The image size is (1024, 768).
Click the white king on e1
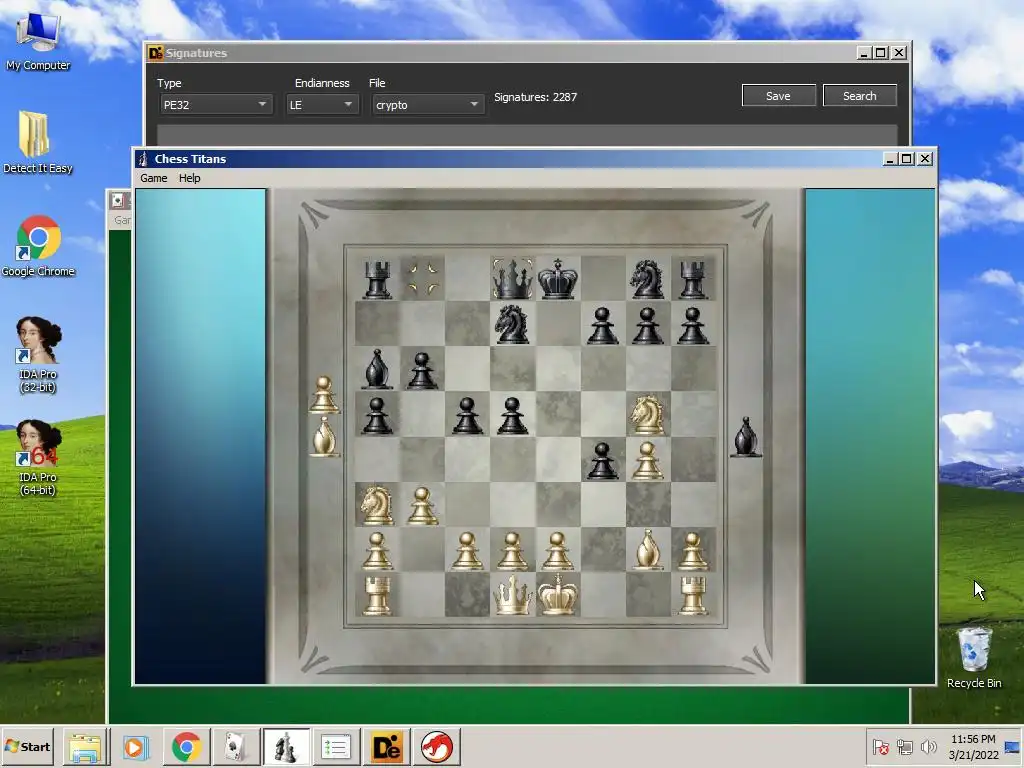click(x=557, y=595)
